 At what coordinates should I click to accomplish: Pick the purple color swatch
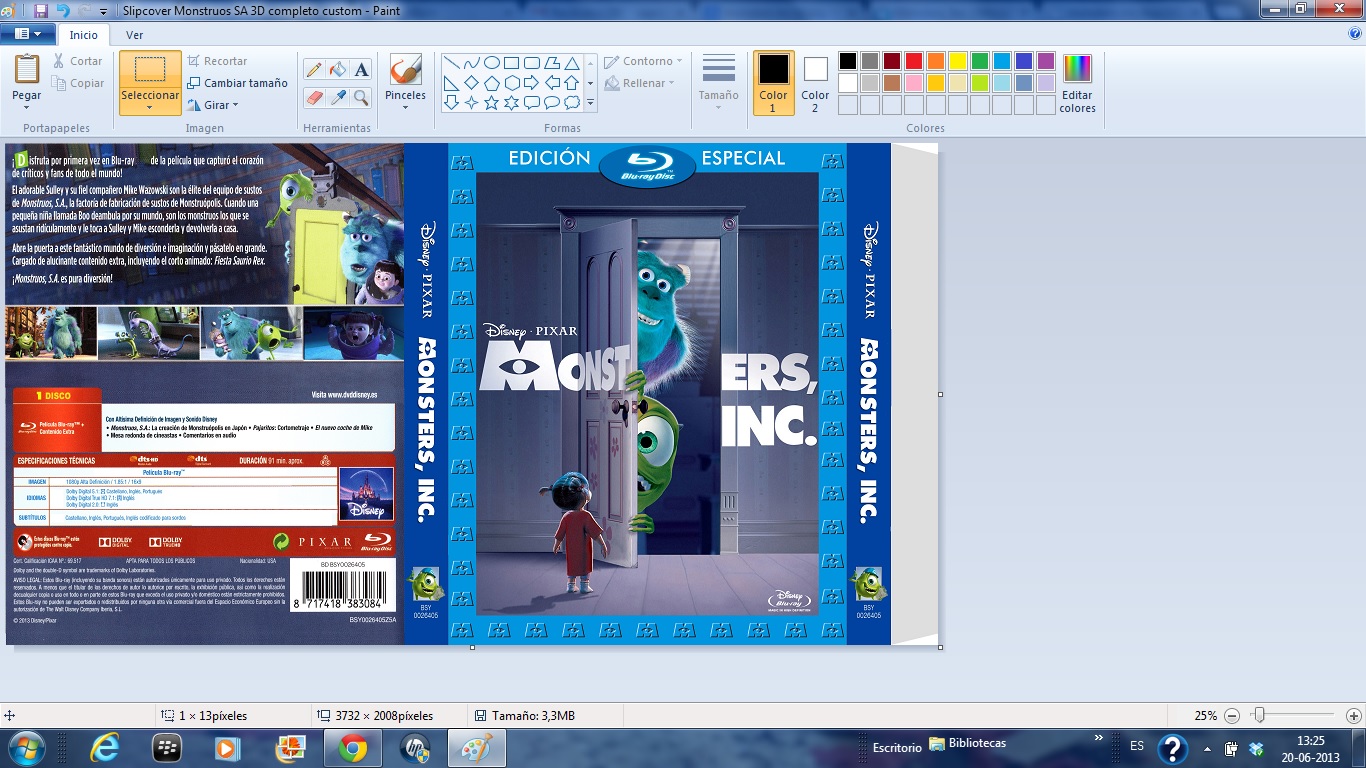tap(1046, 61)
